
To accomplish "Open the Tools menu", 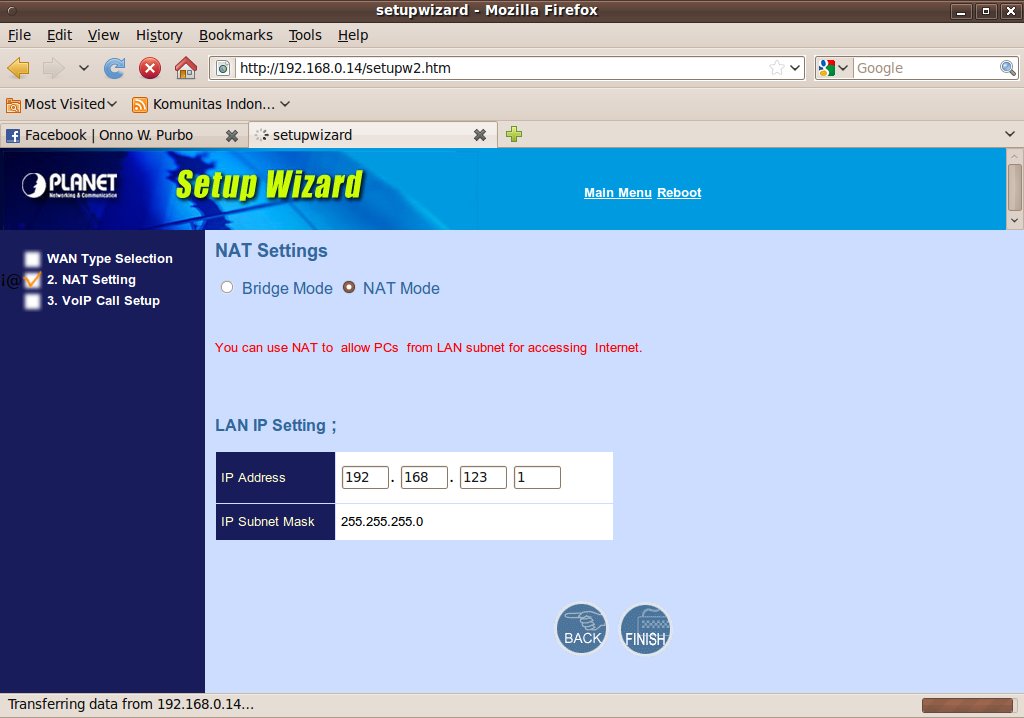I will (306, 35).
